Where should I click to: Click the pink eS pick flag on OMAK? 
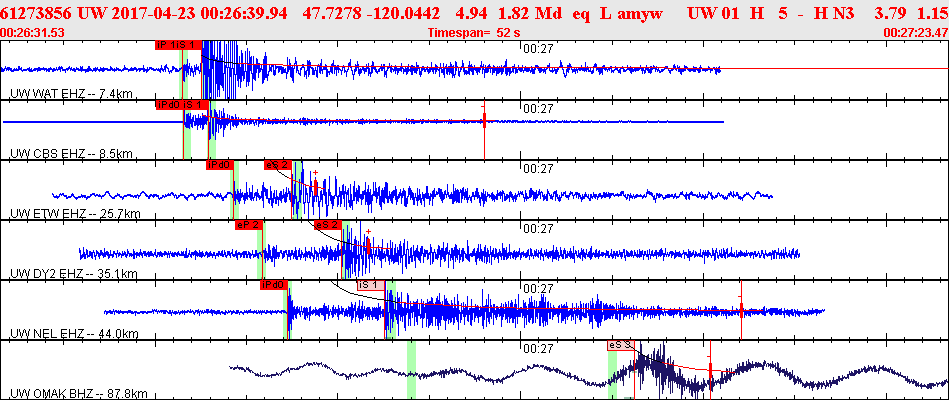point(620,344)
